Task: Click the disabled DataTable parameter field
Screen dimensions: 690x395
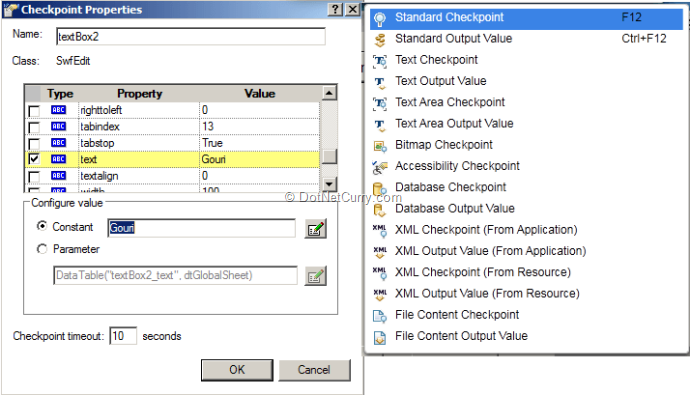Action: pos(175,275)
